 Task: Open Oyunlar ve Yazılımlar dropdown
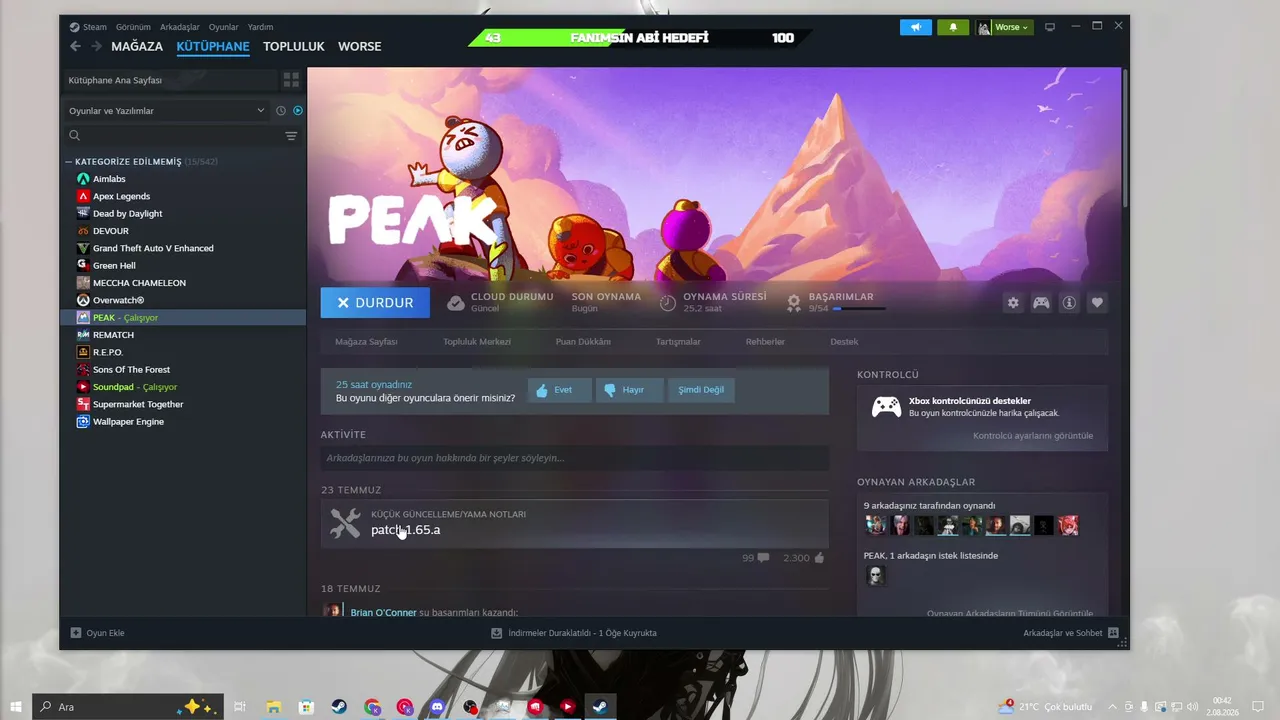[167, 111]
